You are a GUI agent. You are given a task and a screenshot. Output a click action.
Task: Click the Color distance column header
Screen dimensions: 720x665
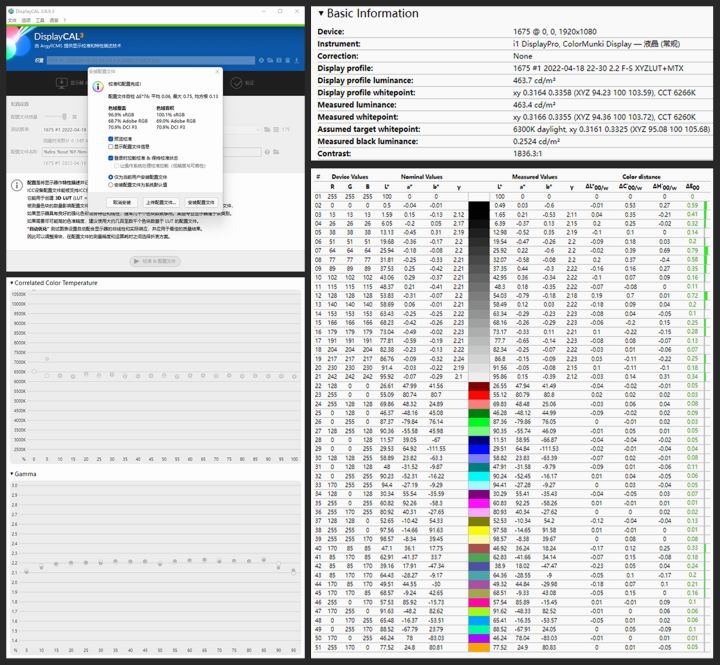click(x=641, y=177)
